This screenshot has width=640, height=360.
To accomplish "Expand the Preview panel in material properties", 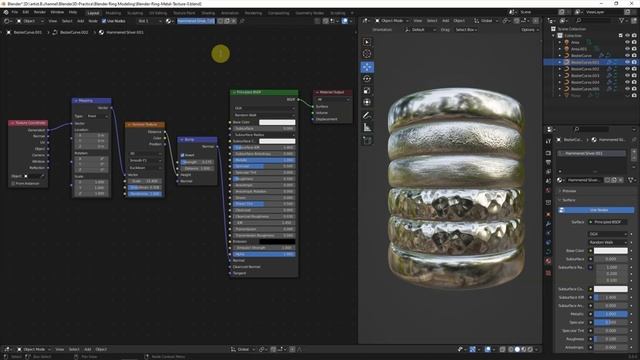I will 569,191.
